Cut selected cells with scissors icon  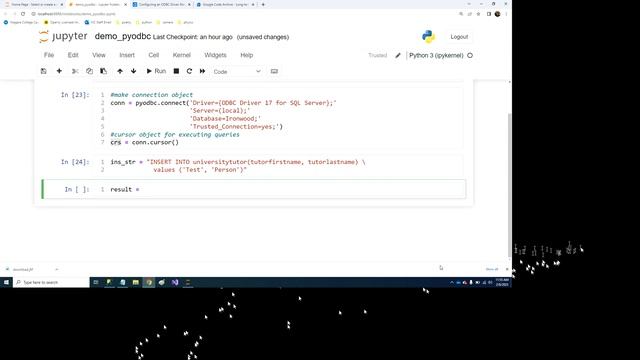(x=75, y=71)
